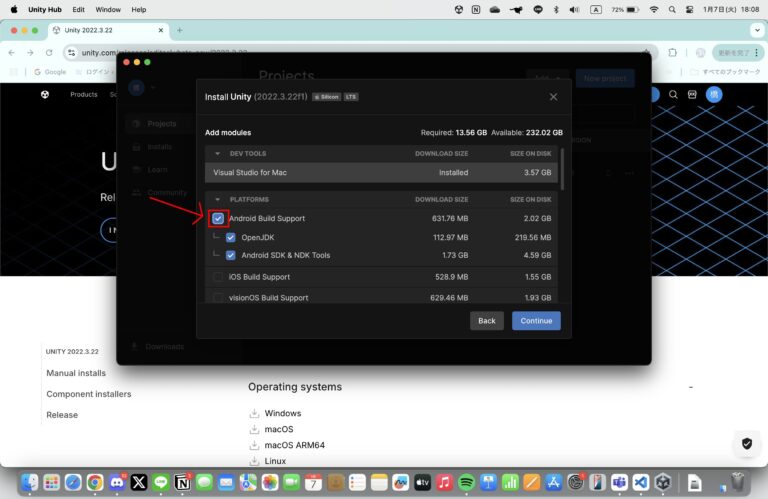Viewport: 768px width, 499px height.
Task: Click the Continue button
Action: 536,321
